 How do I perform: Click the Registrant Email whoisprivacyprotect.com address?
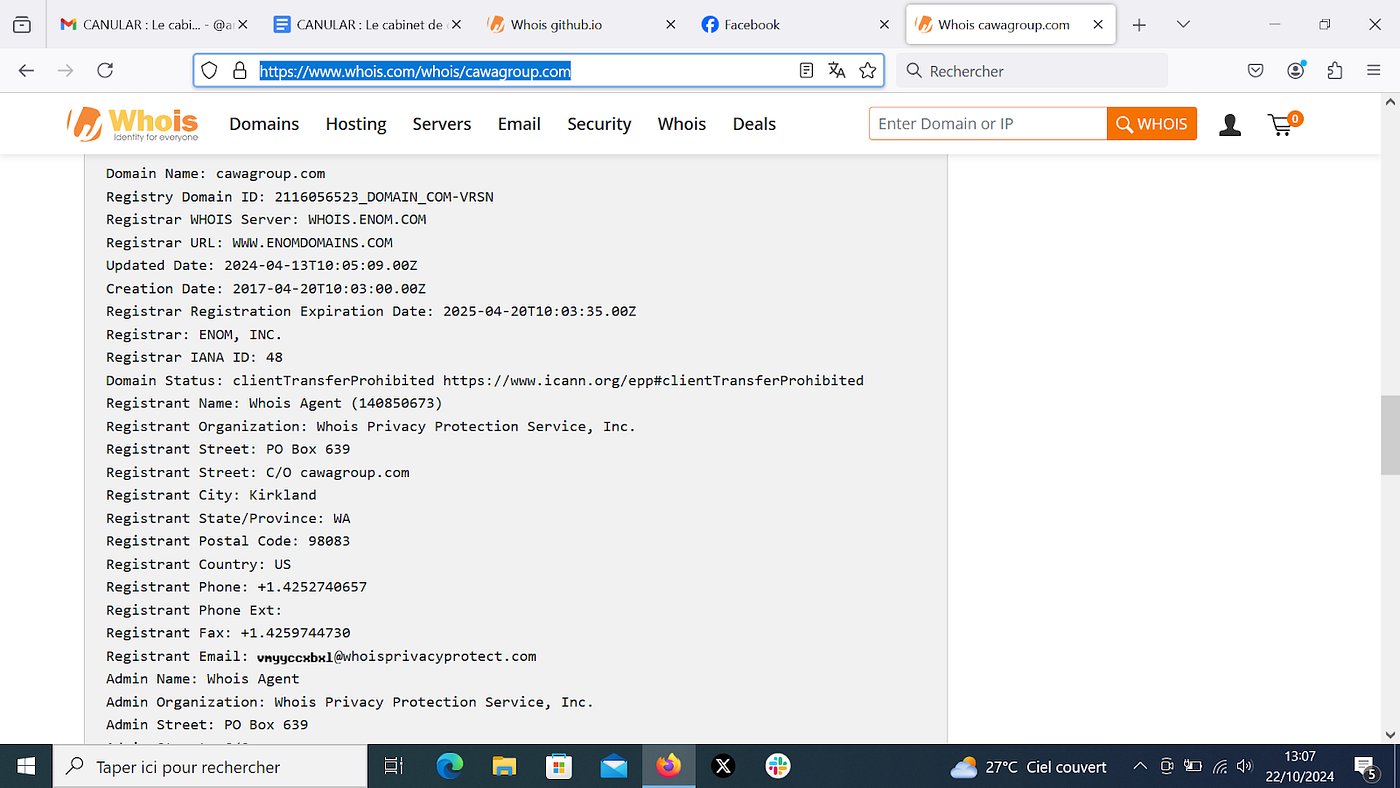coord(396,656)
